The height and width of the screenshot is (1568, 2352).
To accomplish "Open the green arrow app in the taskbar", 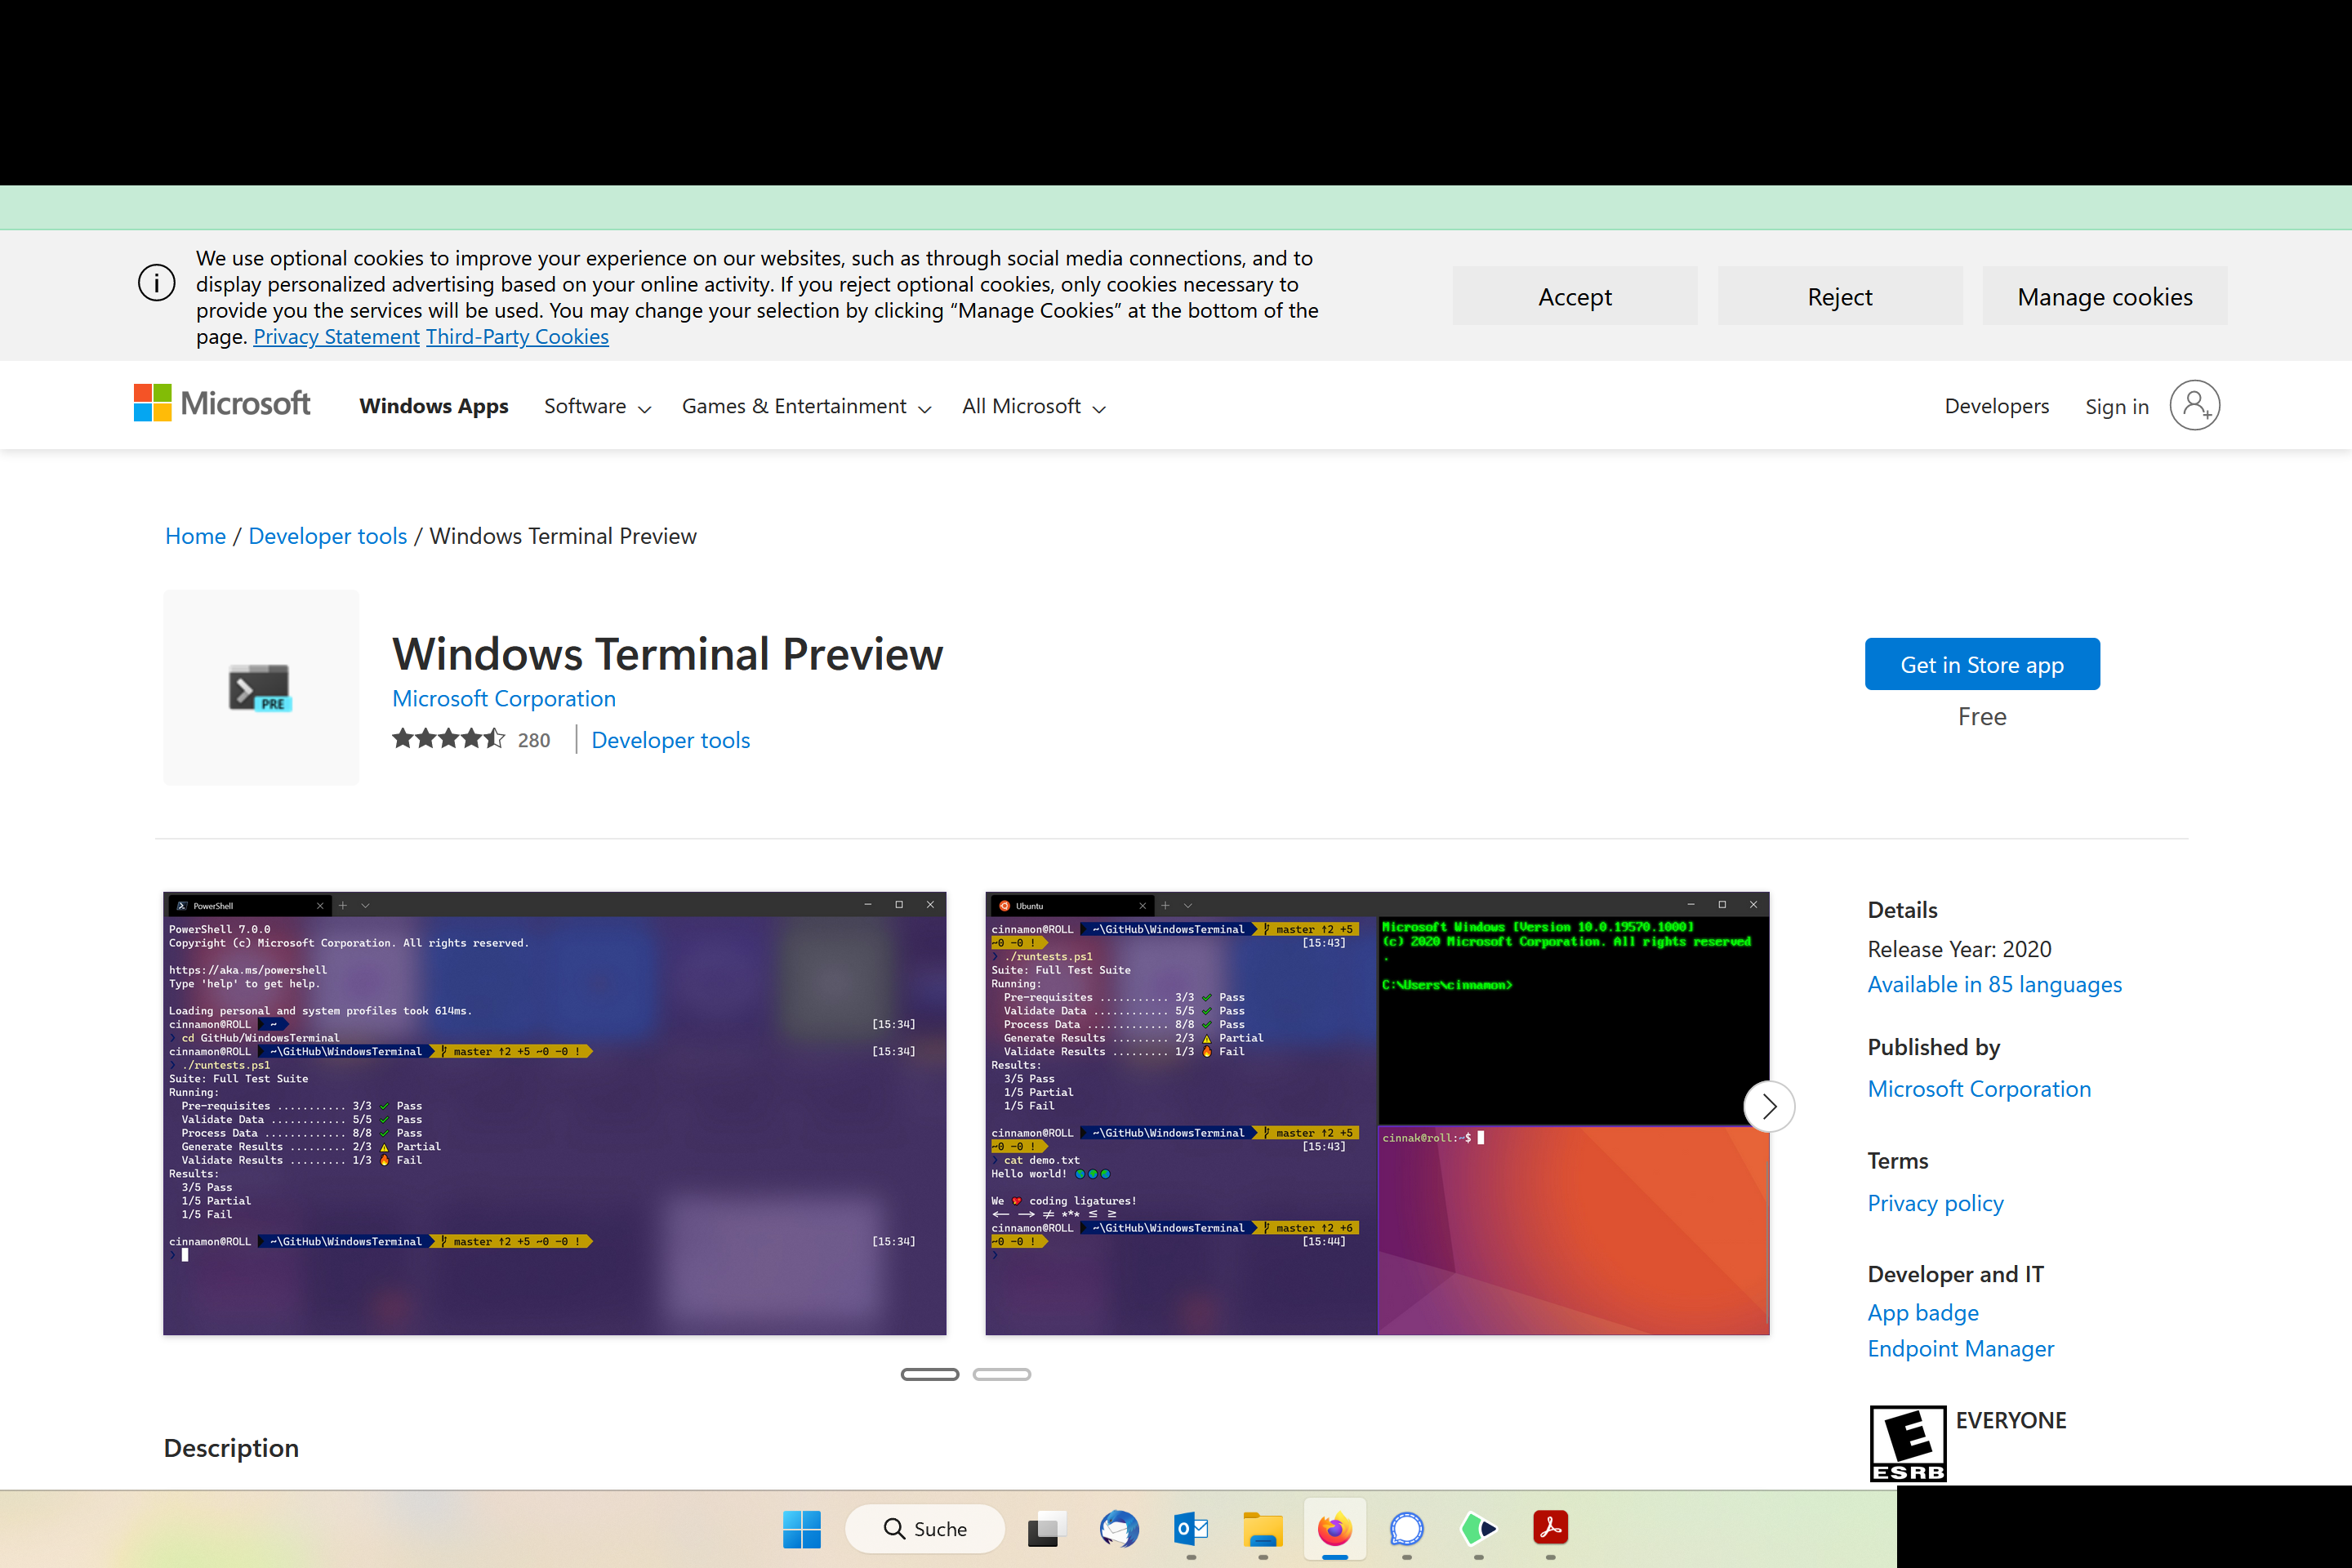I will [1478, 1529].
